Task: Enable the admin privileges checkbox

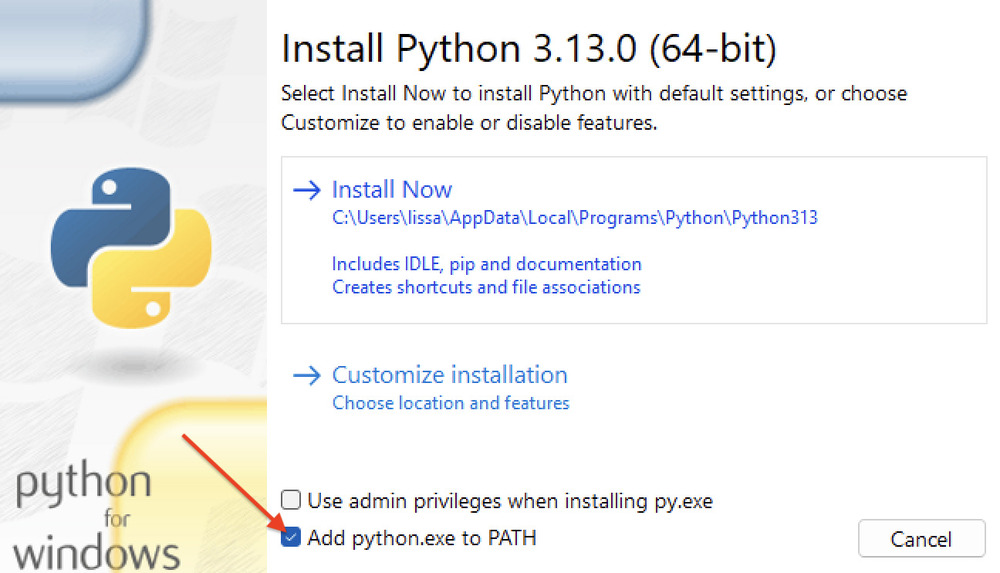Action: (291, 500)
